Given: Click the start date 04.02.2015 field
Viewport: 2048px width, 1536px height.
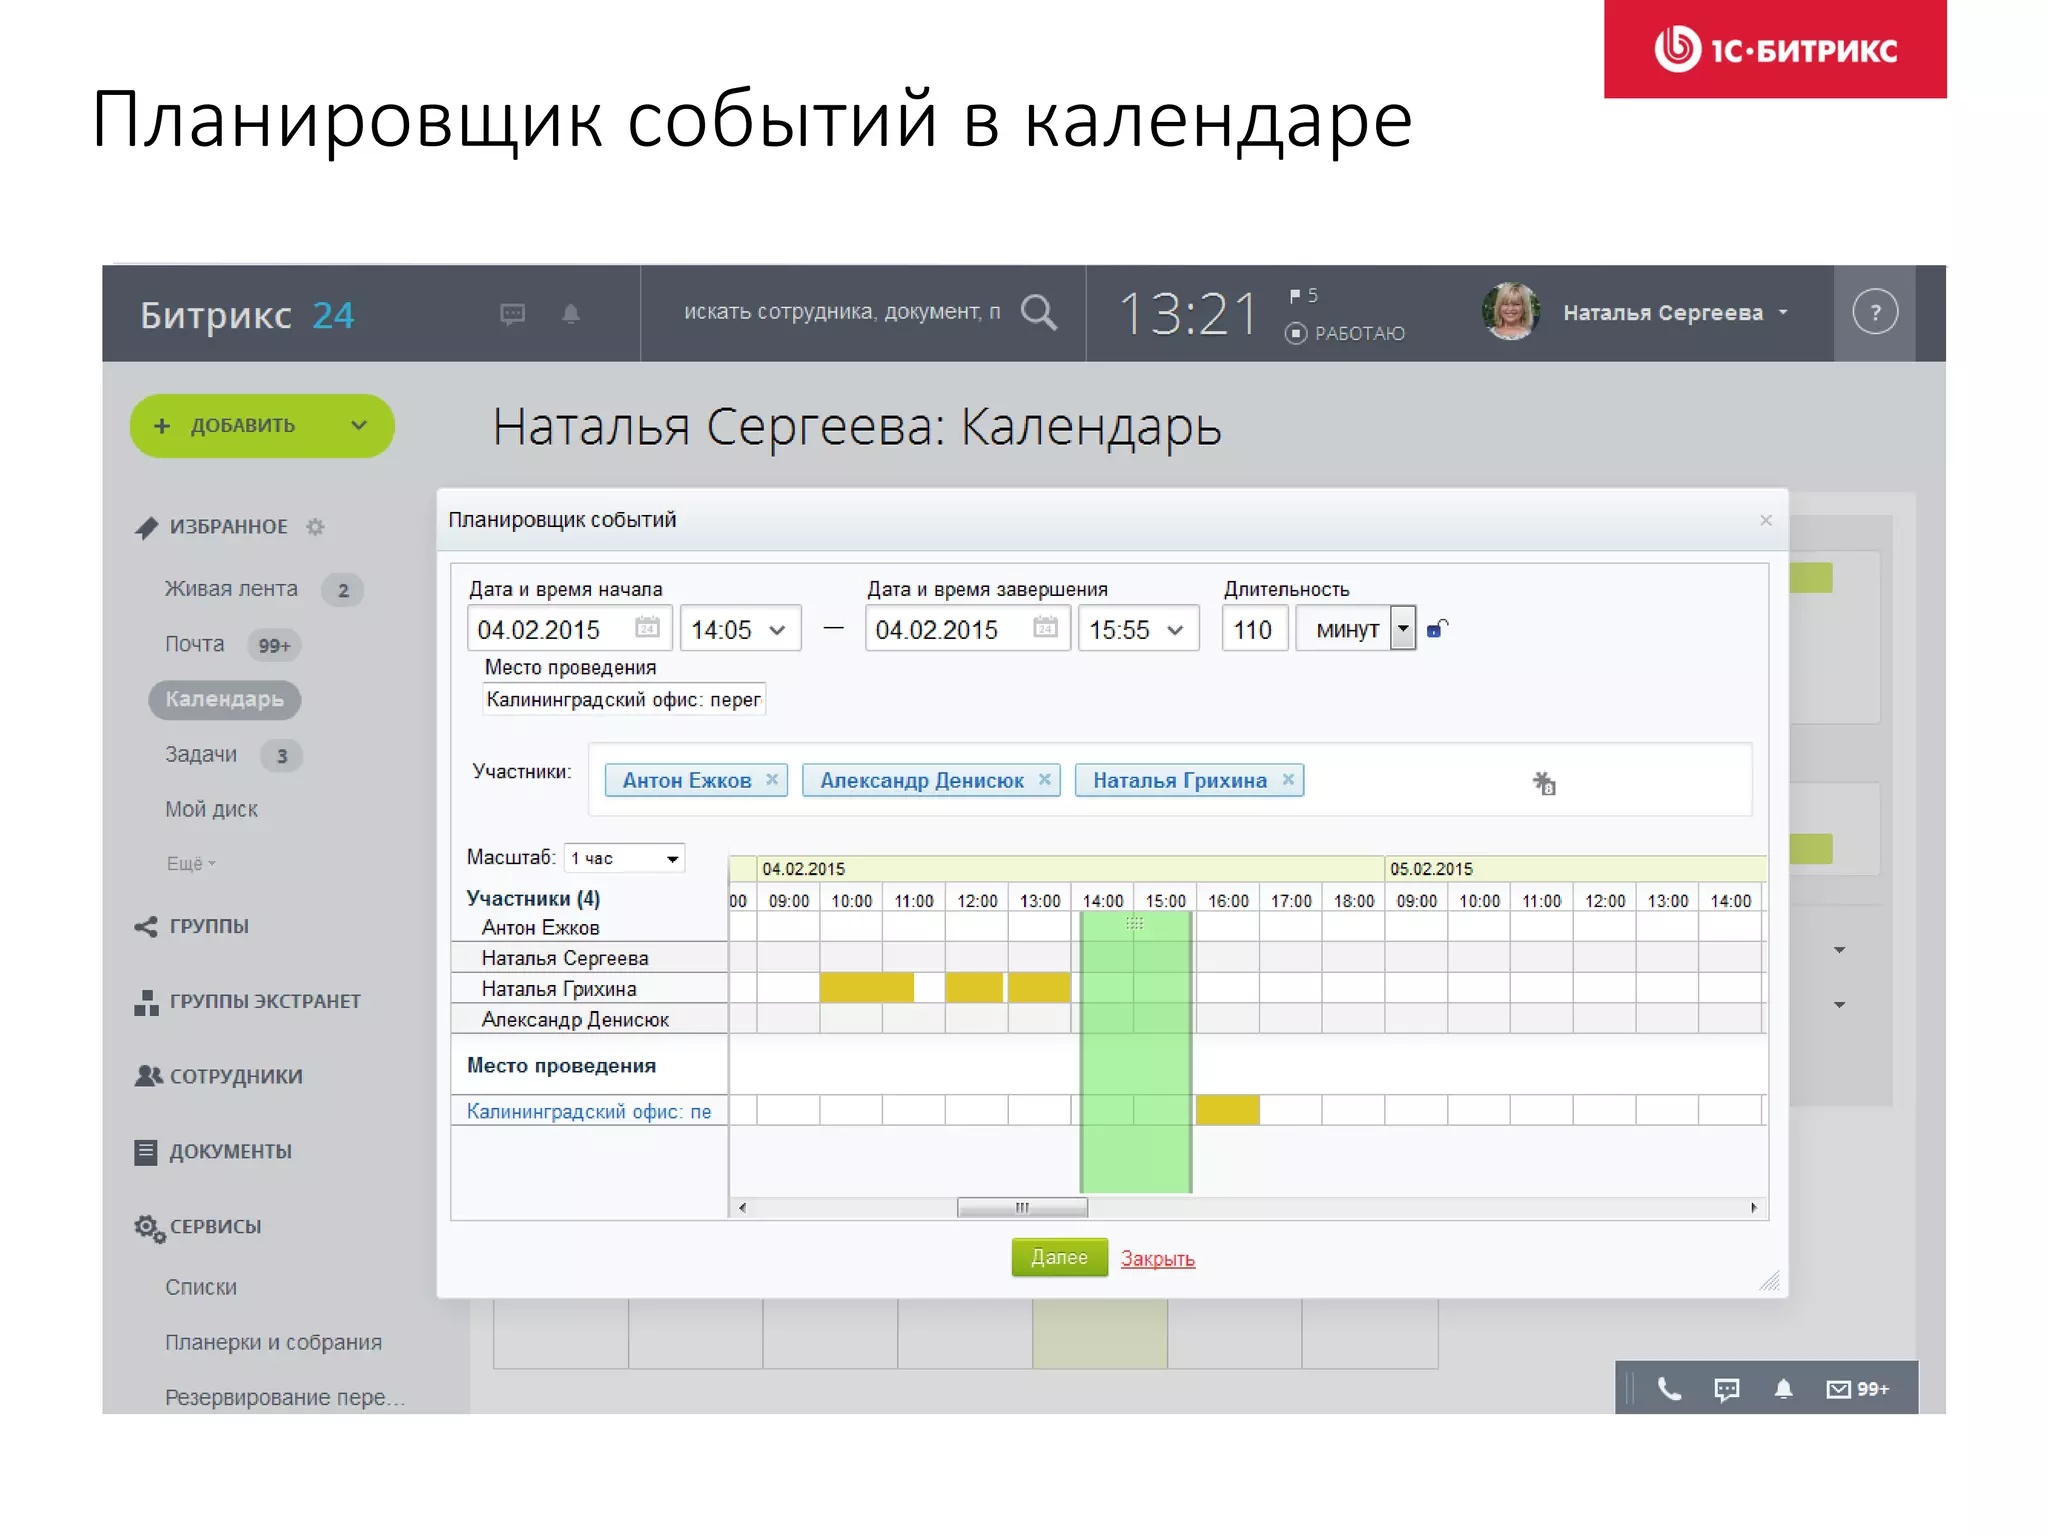Looking at the screenshot, I should [569, 629].
